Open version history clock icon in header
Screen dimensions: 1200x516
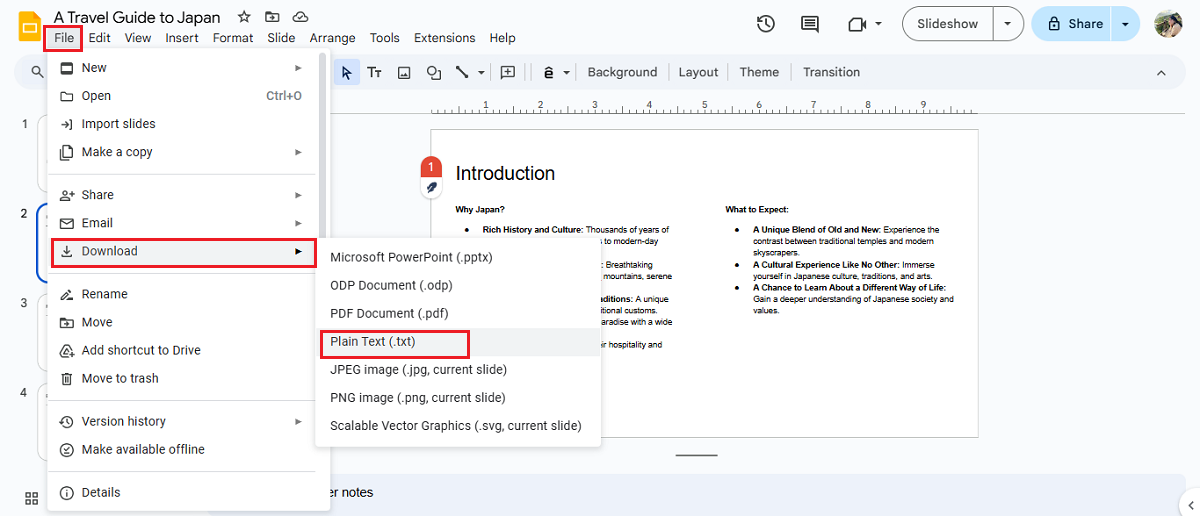point(766,24)
